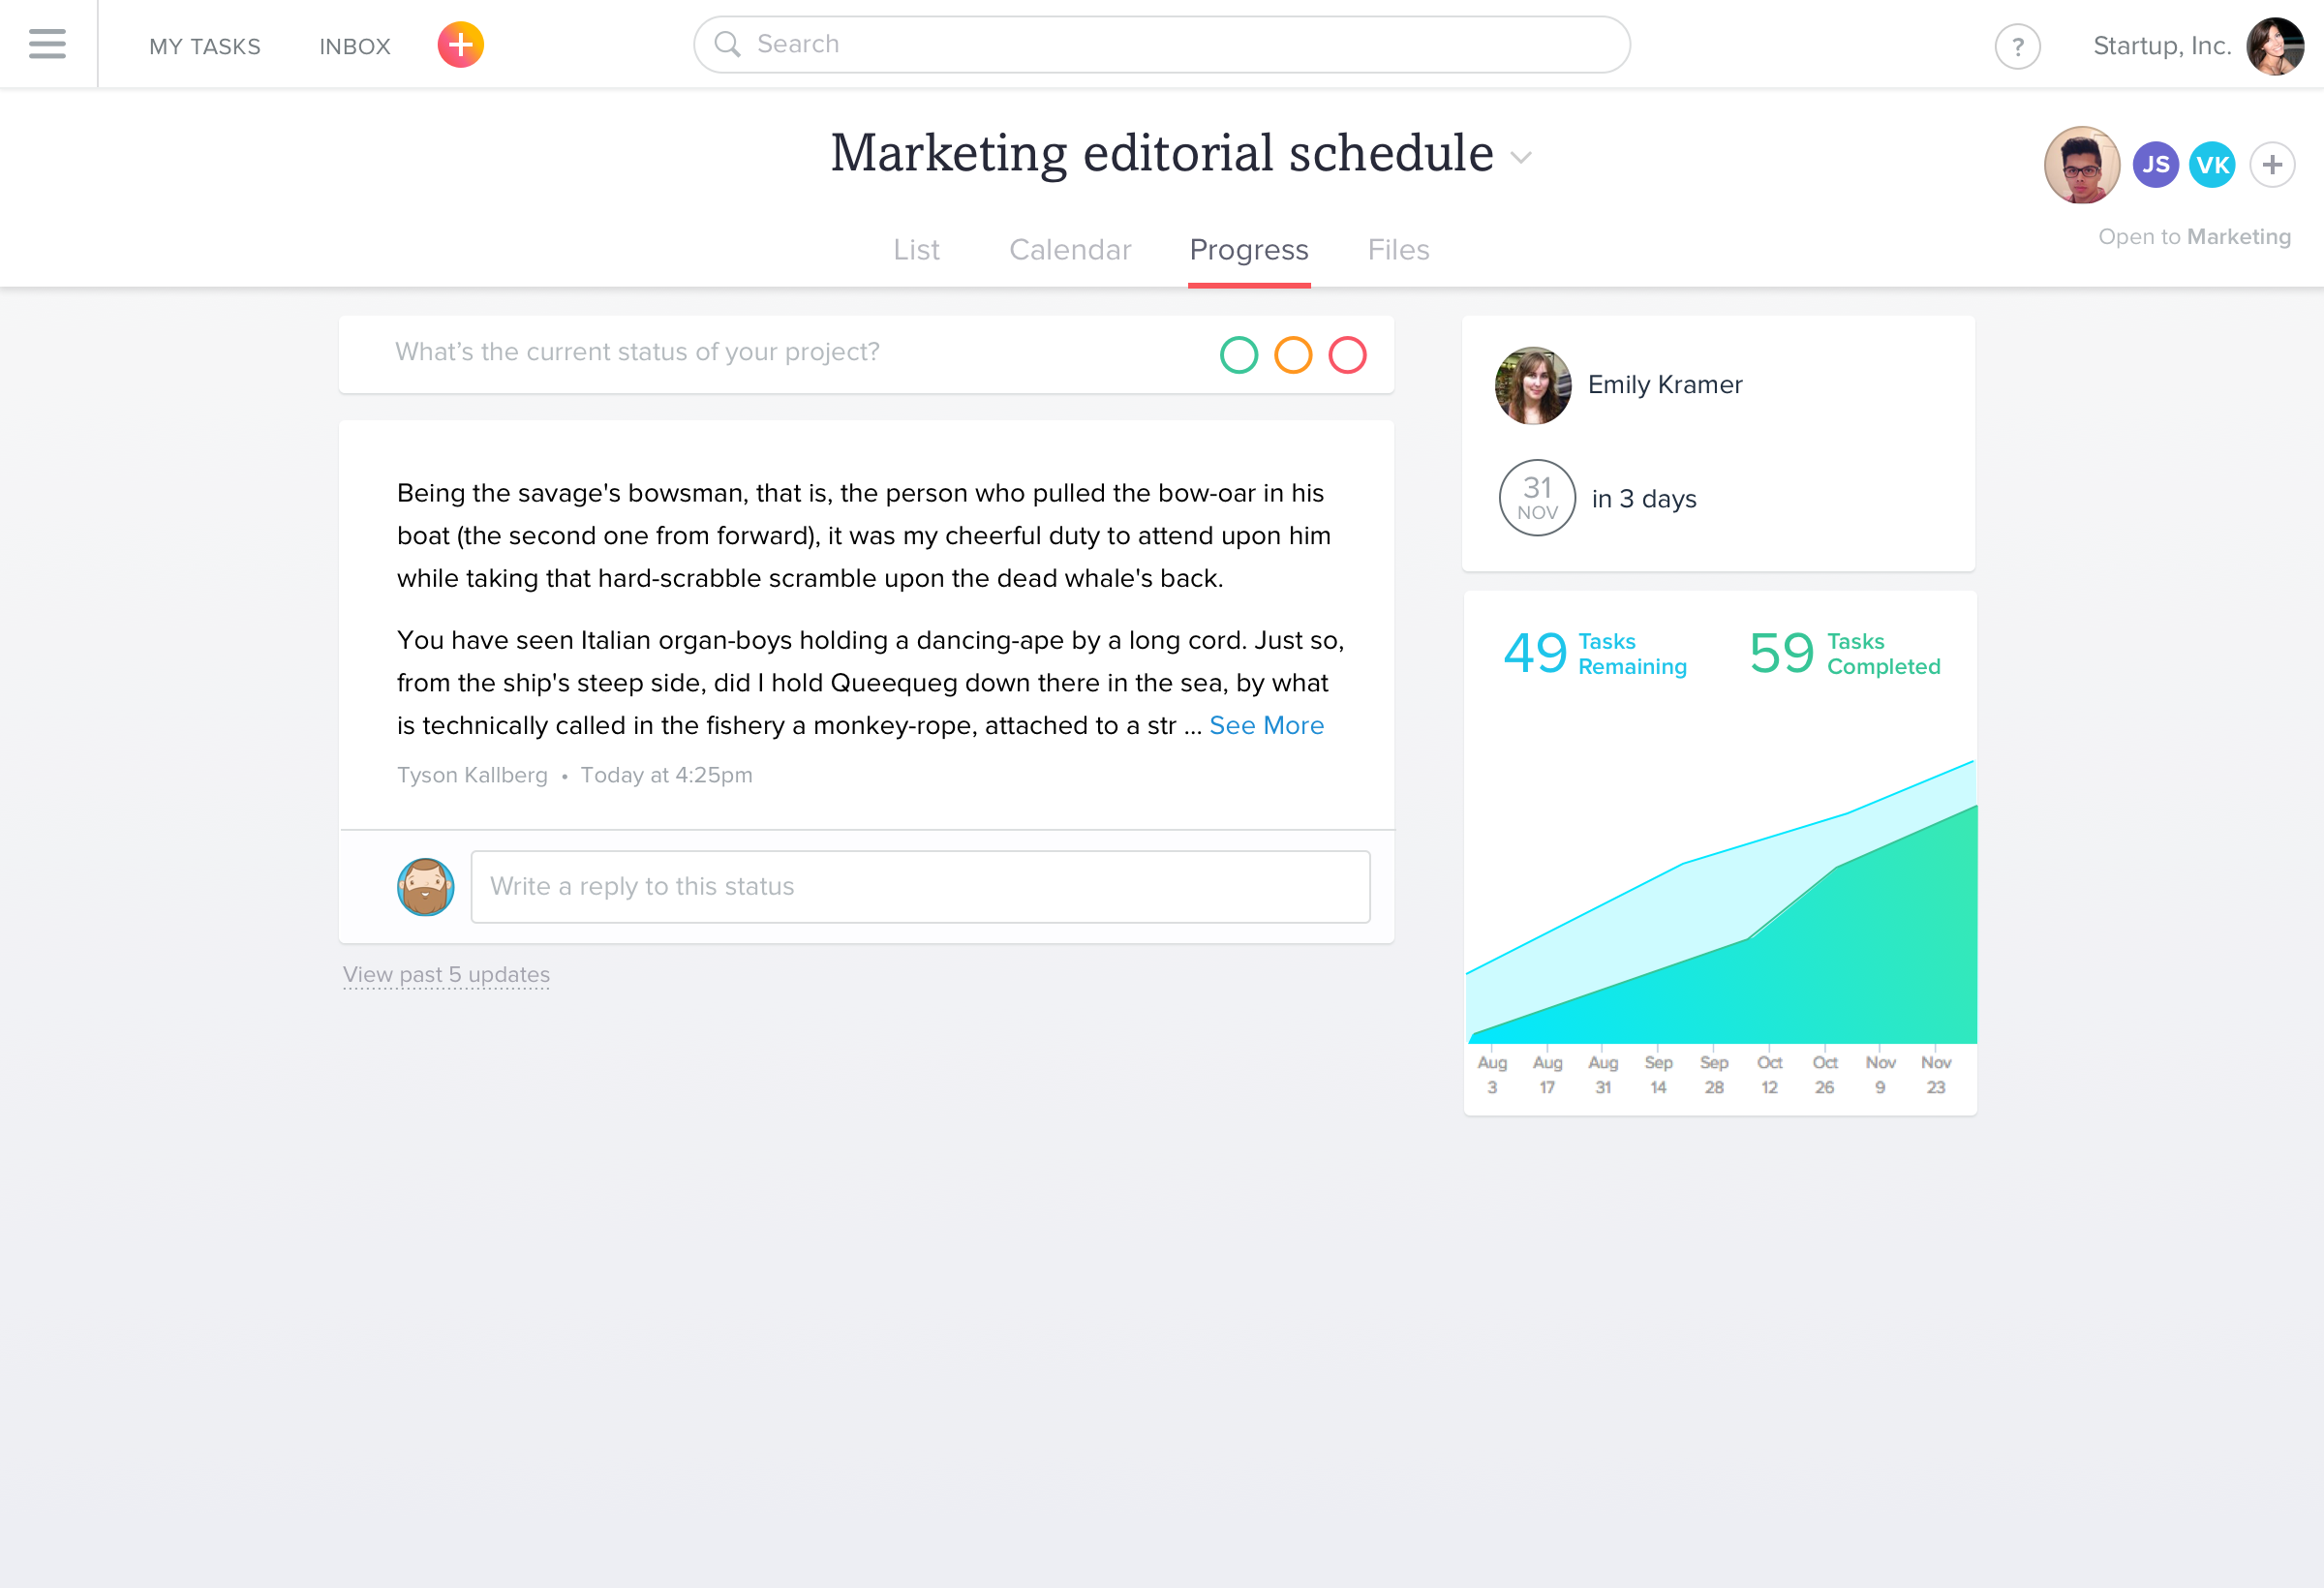Switch to the Files tab
The image size is (2324, 1588).
click(1398, 249)
